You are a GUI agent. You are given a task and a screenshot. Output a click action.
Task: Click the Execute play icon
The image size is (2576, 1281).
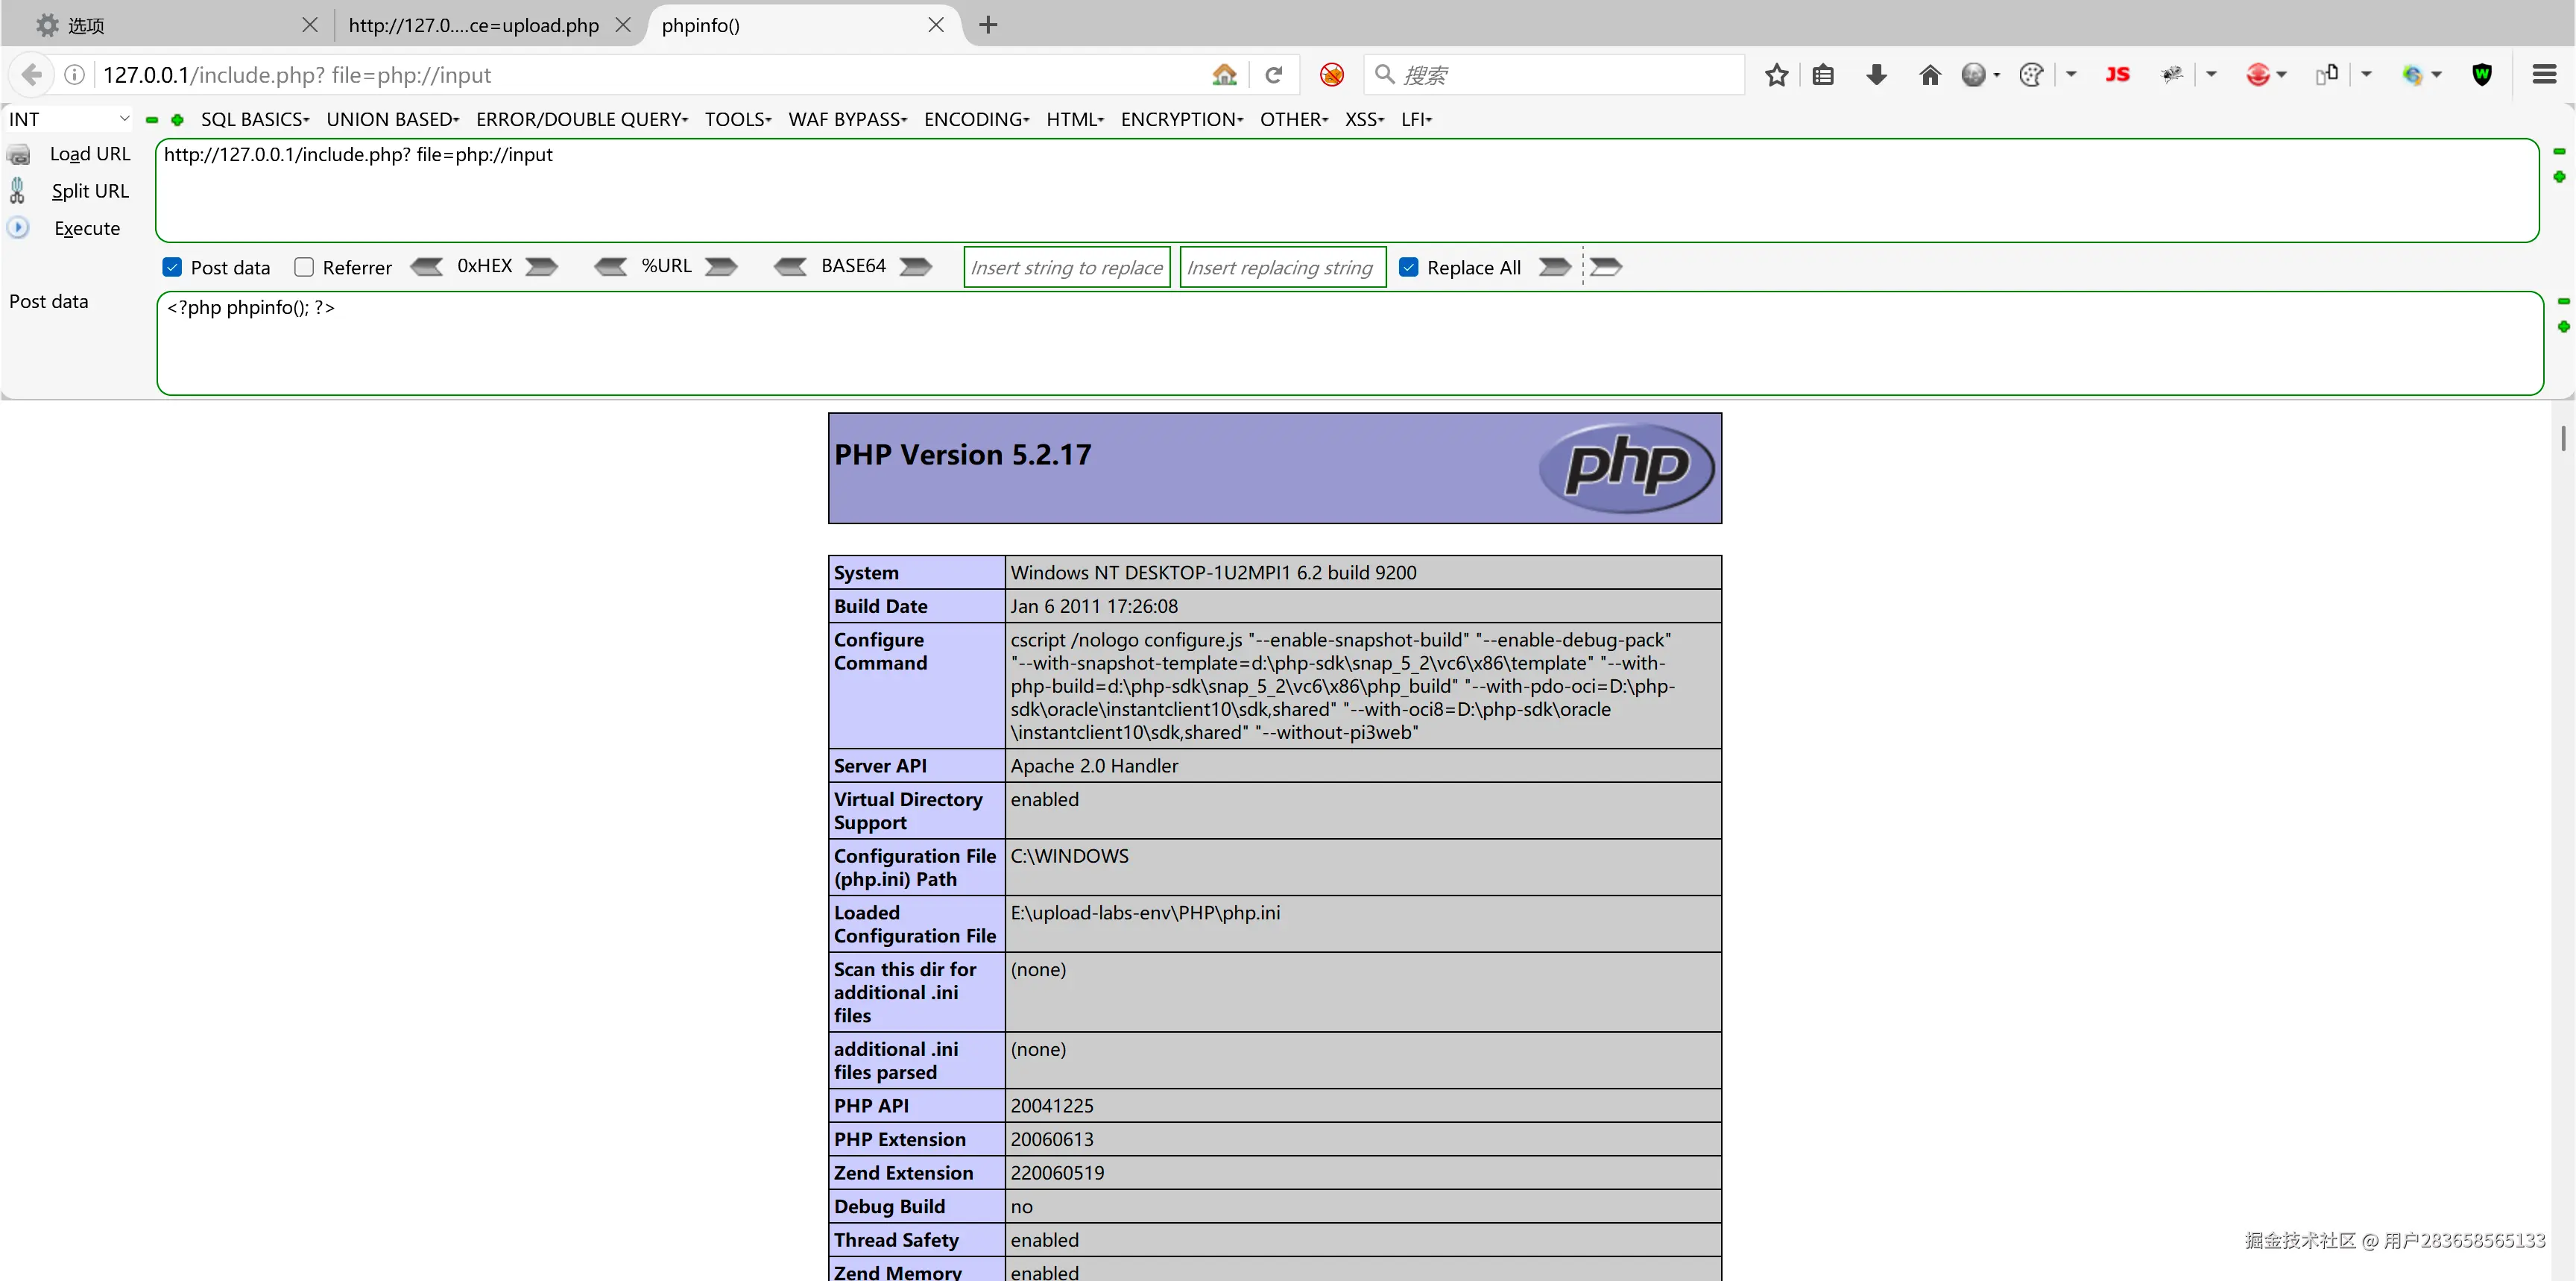click(x=18, y=228)
